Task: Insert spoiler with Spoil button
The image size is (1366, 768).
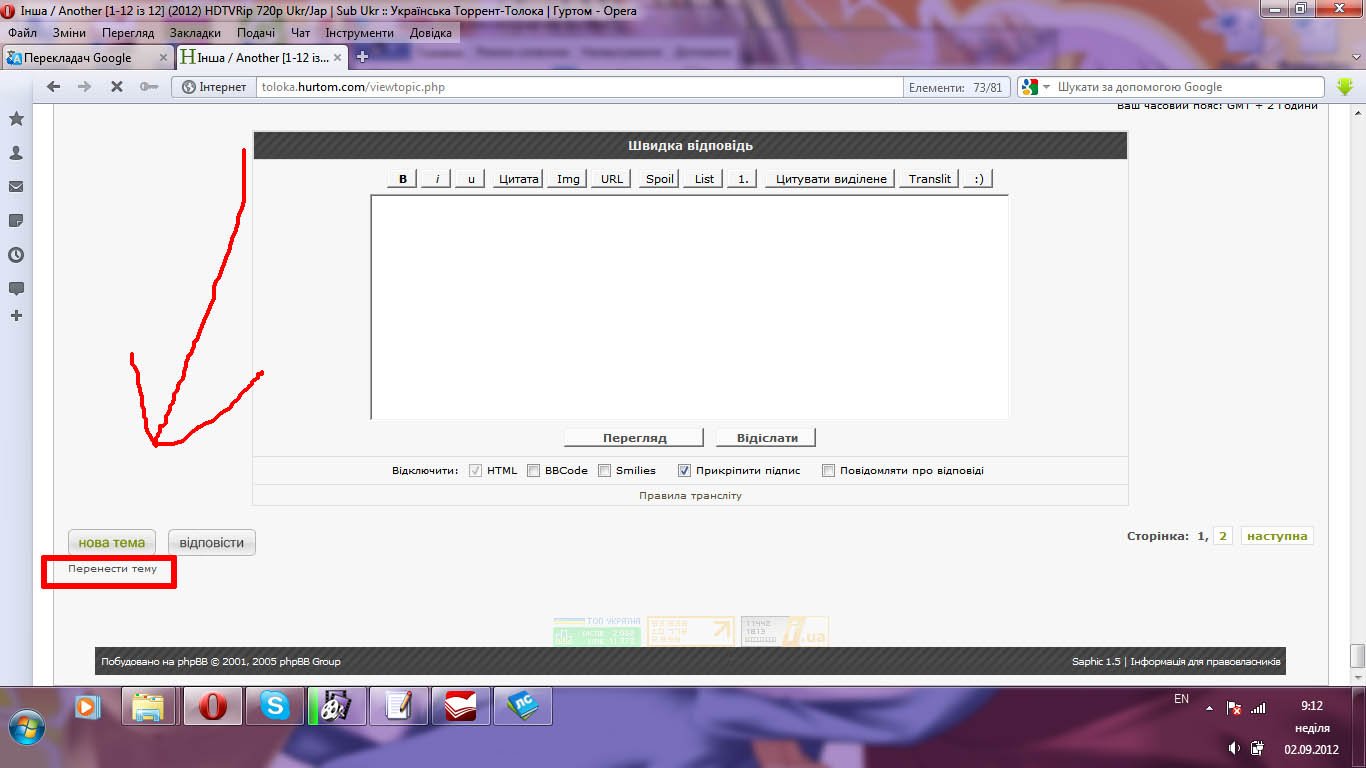Action: pos(660,179)
